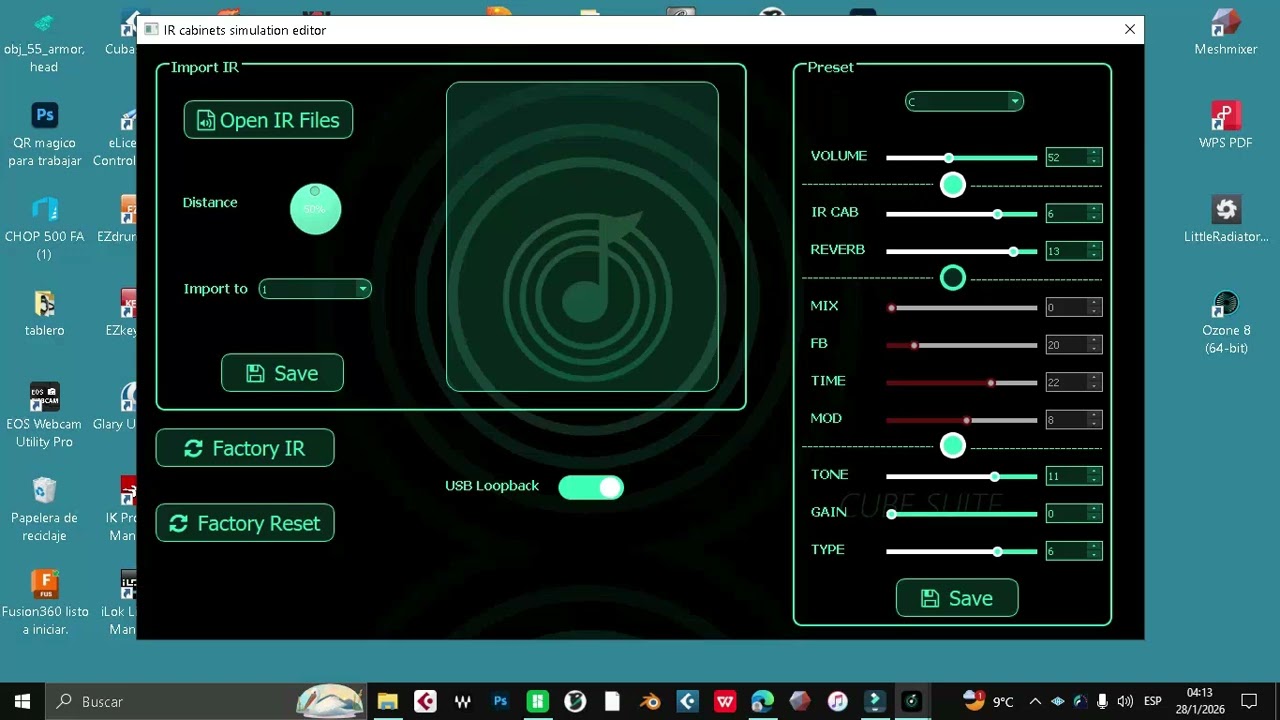Save the preset settings in Preset panel
This screenshot has height=720, width=1280.
957,598
